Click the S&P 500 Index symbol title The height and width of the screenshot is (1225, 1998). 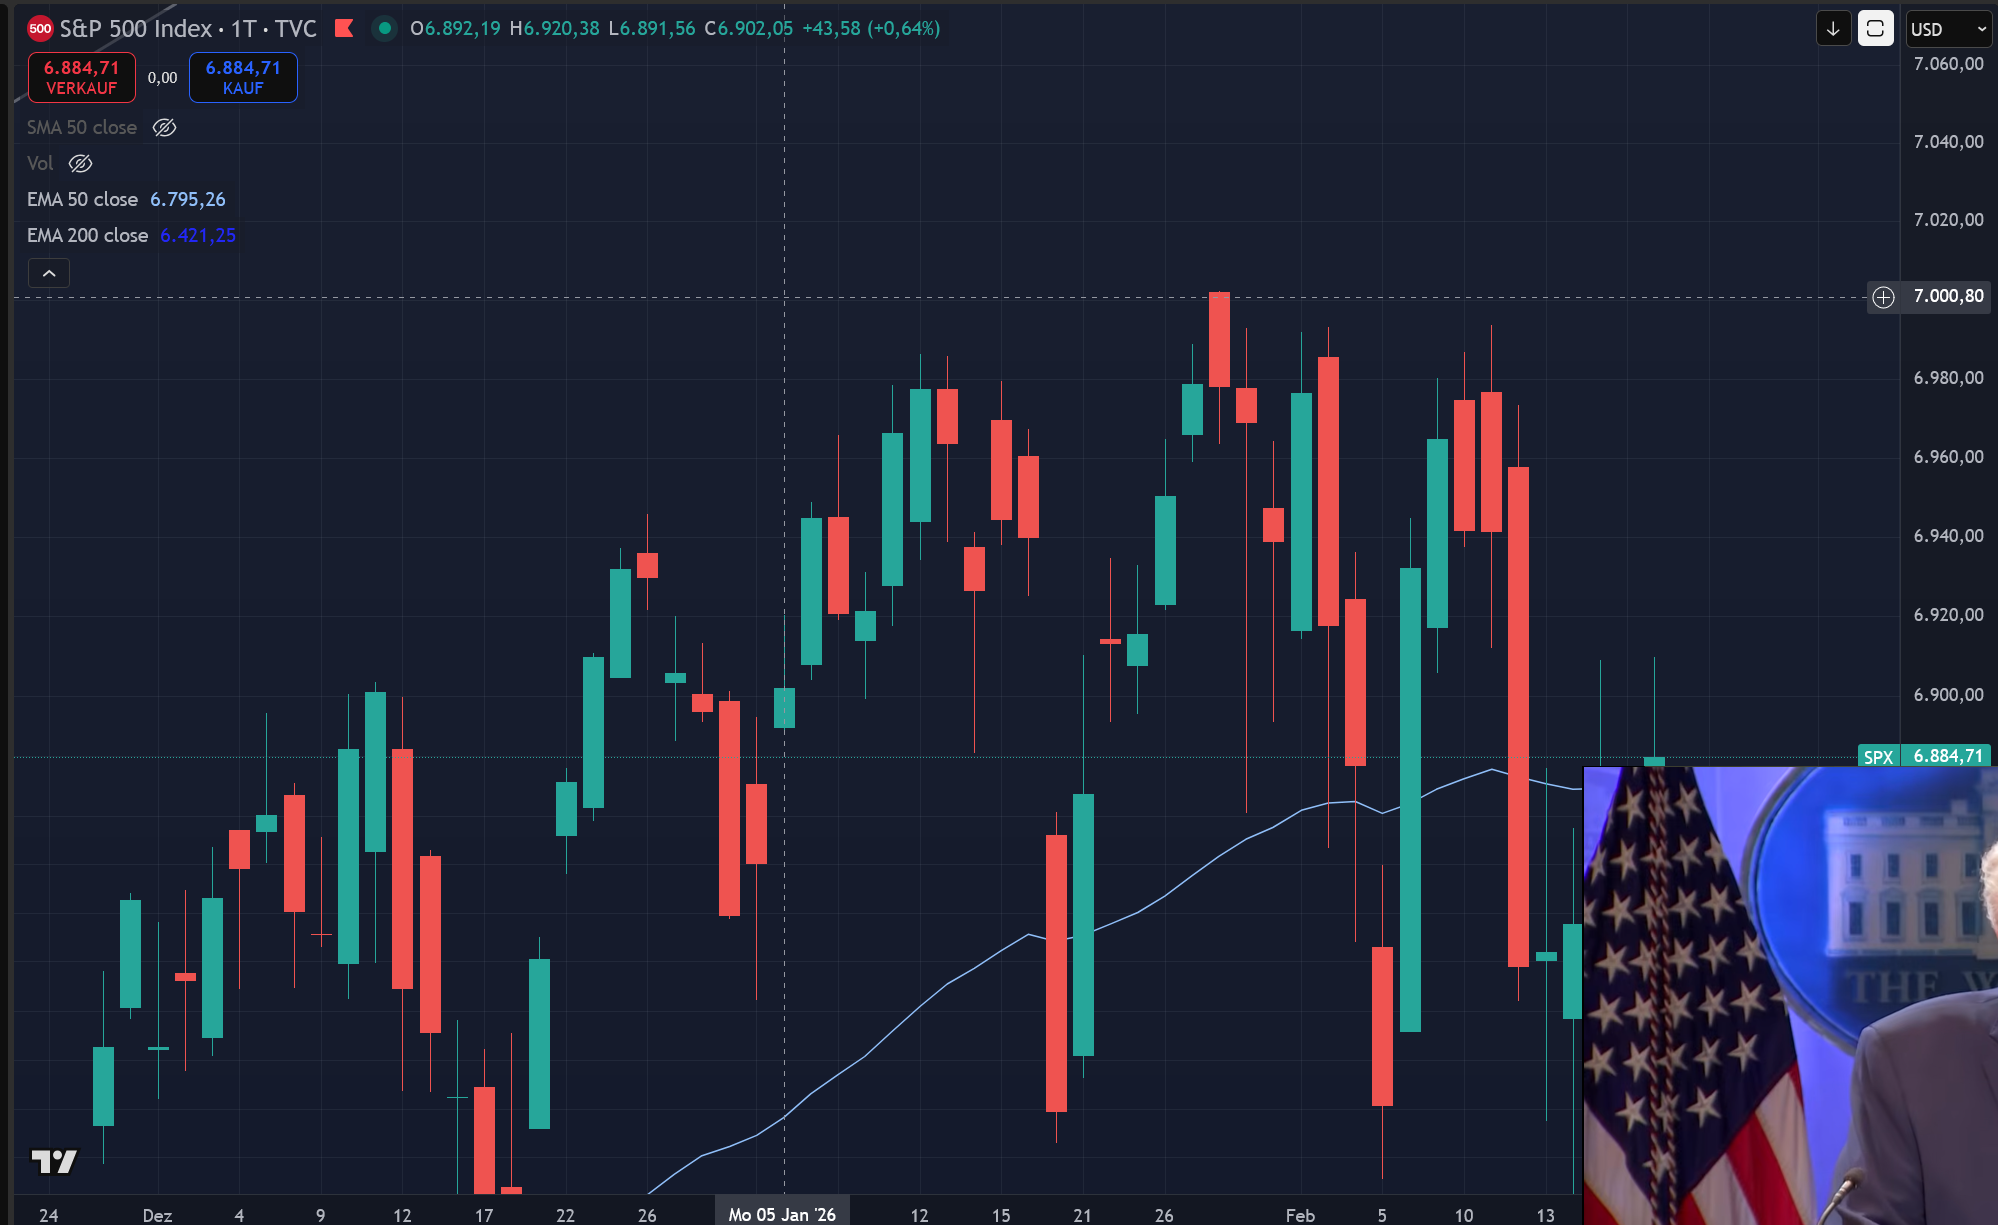tap(135, 28)
